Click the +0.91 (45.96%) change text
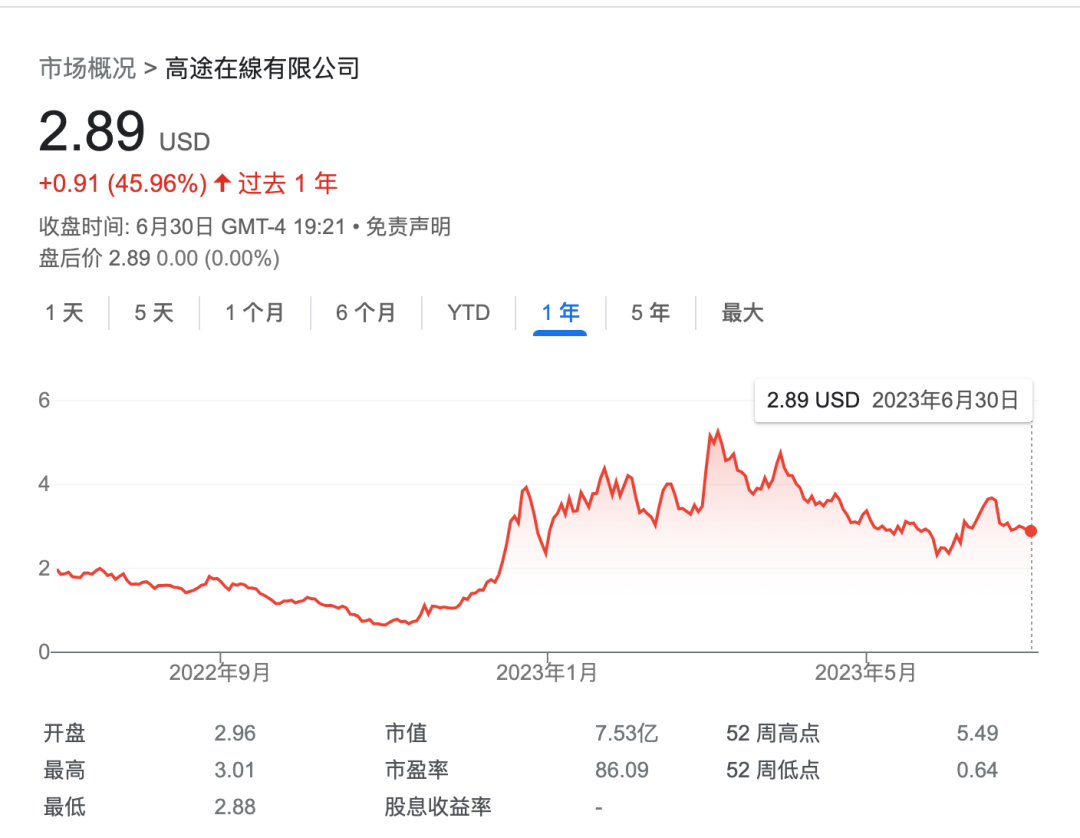 click(x=123, y=184)
